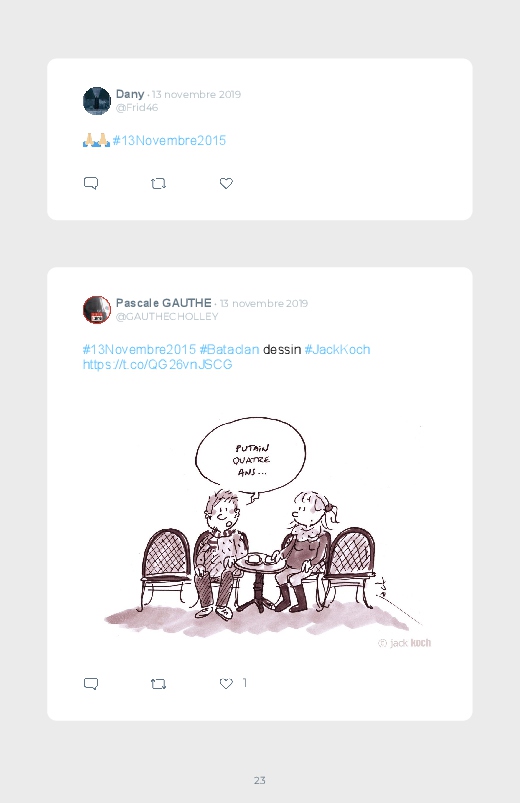Retweet Dany's #13Novembre2015 tweet
The image size is (520, 803).
click(x=158, y=183)
